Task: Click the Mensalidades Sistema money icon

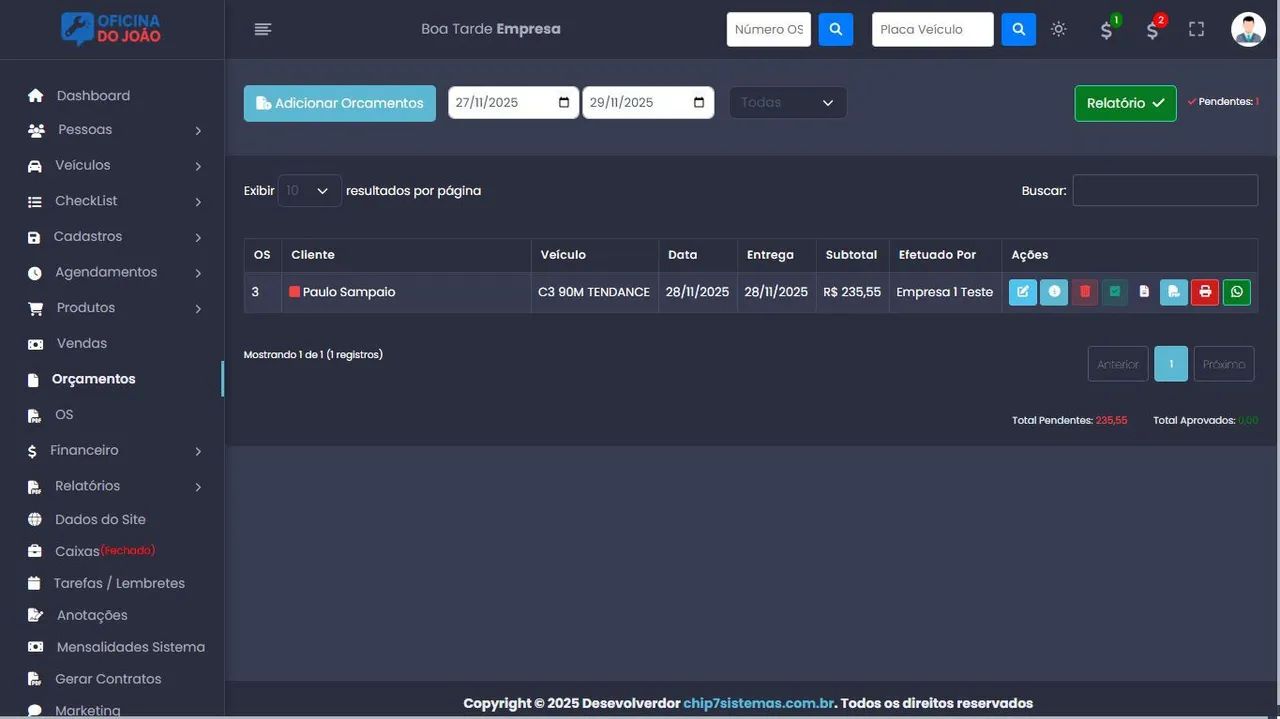Action: [35, 647]
